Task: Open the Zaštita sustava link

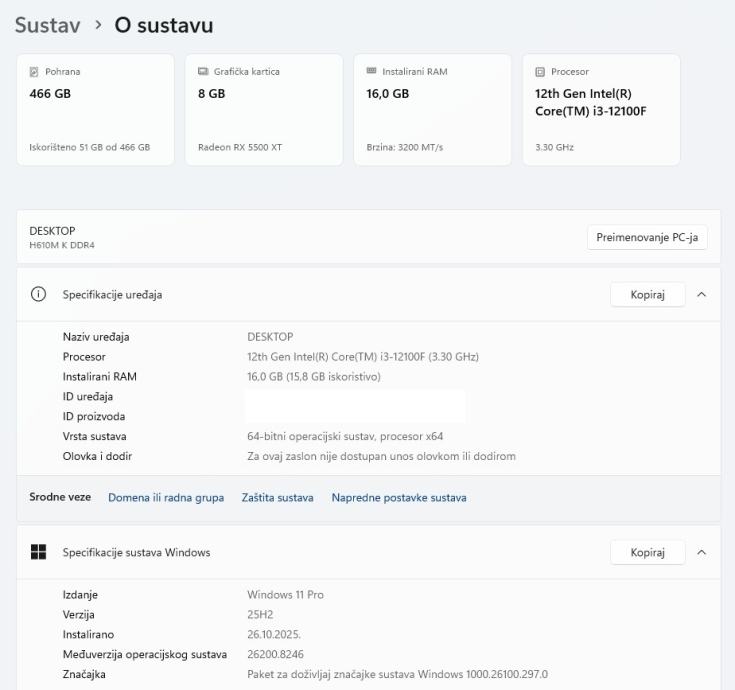Action: (x=277, y=498)
